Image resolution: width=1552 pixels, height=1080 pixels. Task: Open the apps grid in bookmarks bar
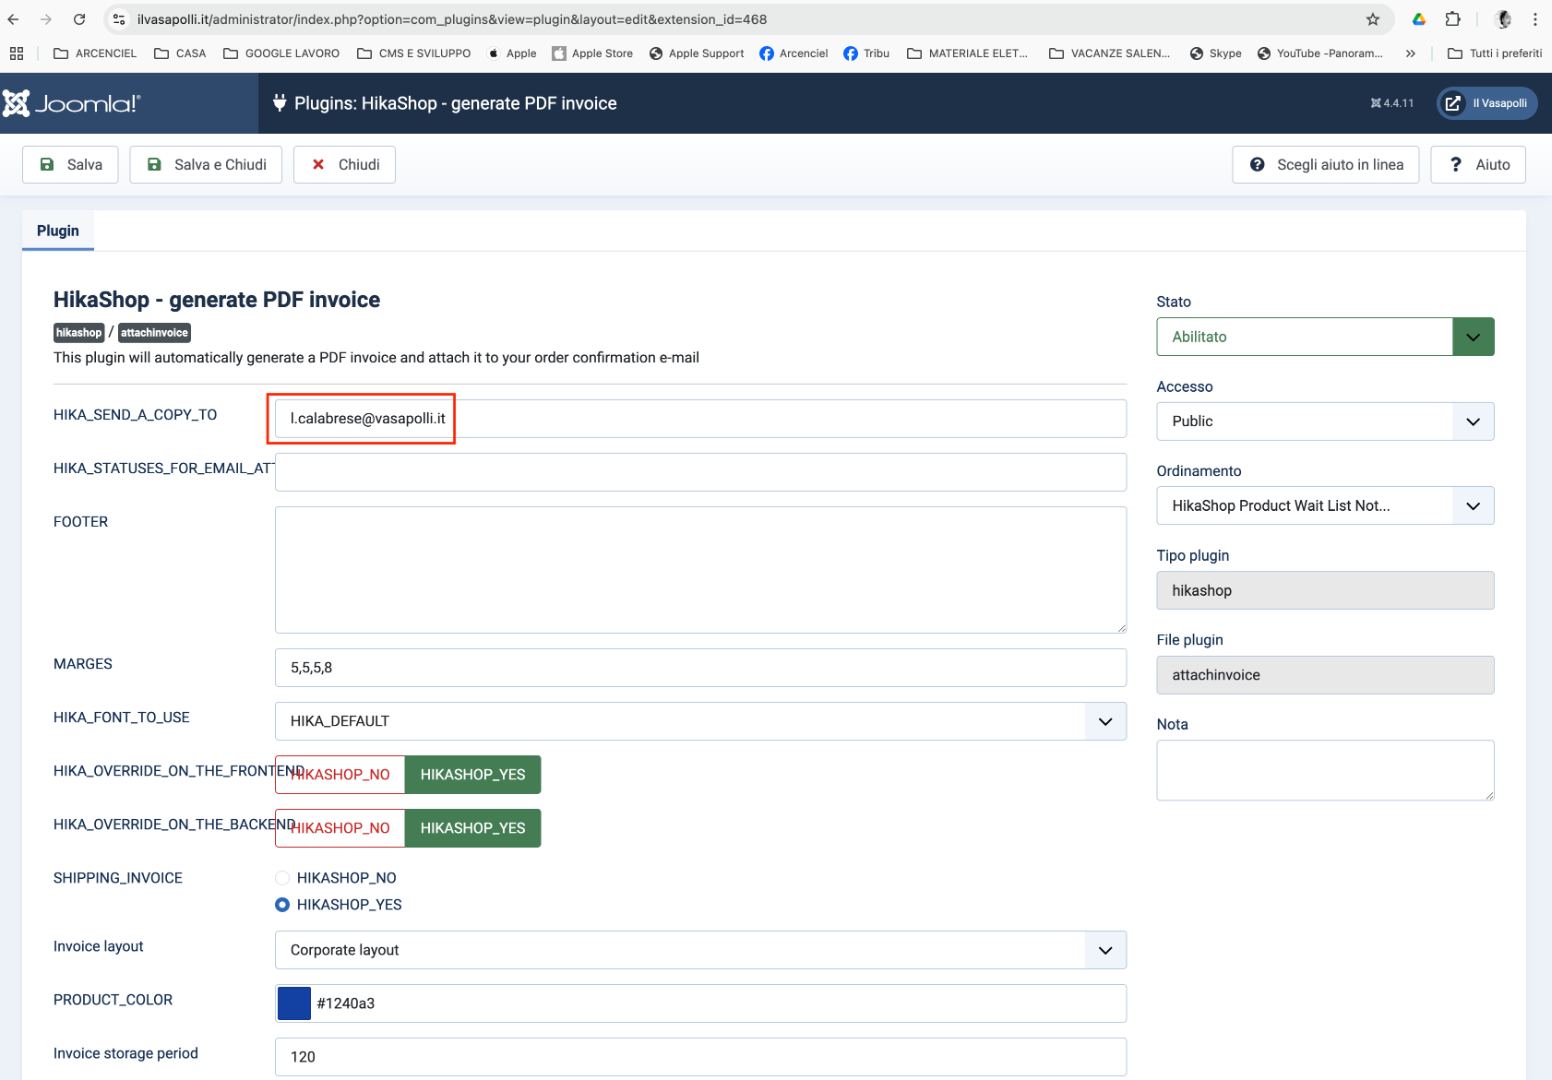tap(16, 53)
